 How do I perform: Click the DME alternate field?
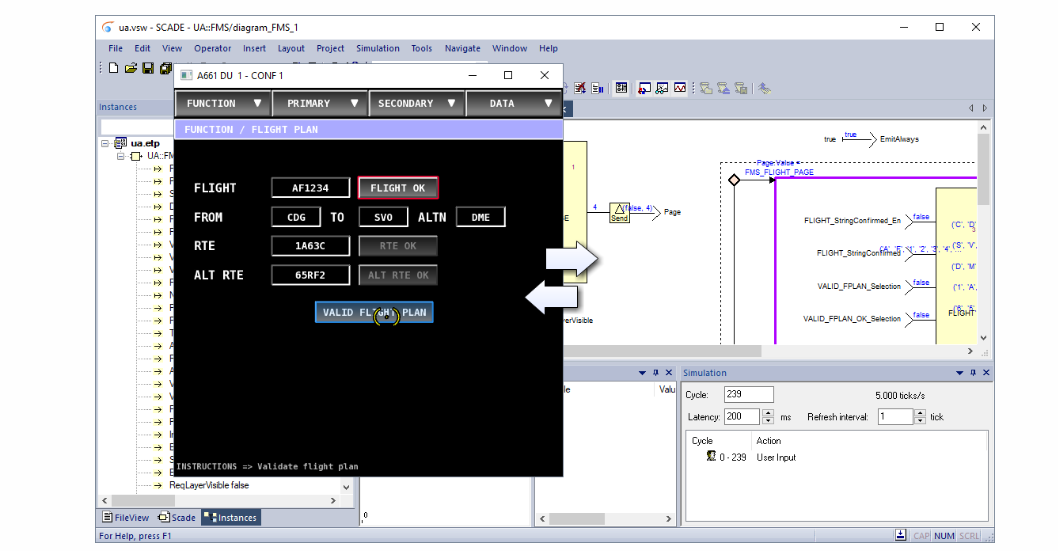pos(480,217)
